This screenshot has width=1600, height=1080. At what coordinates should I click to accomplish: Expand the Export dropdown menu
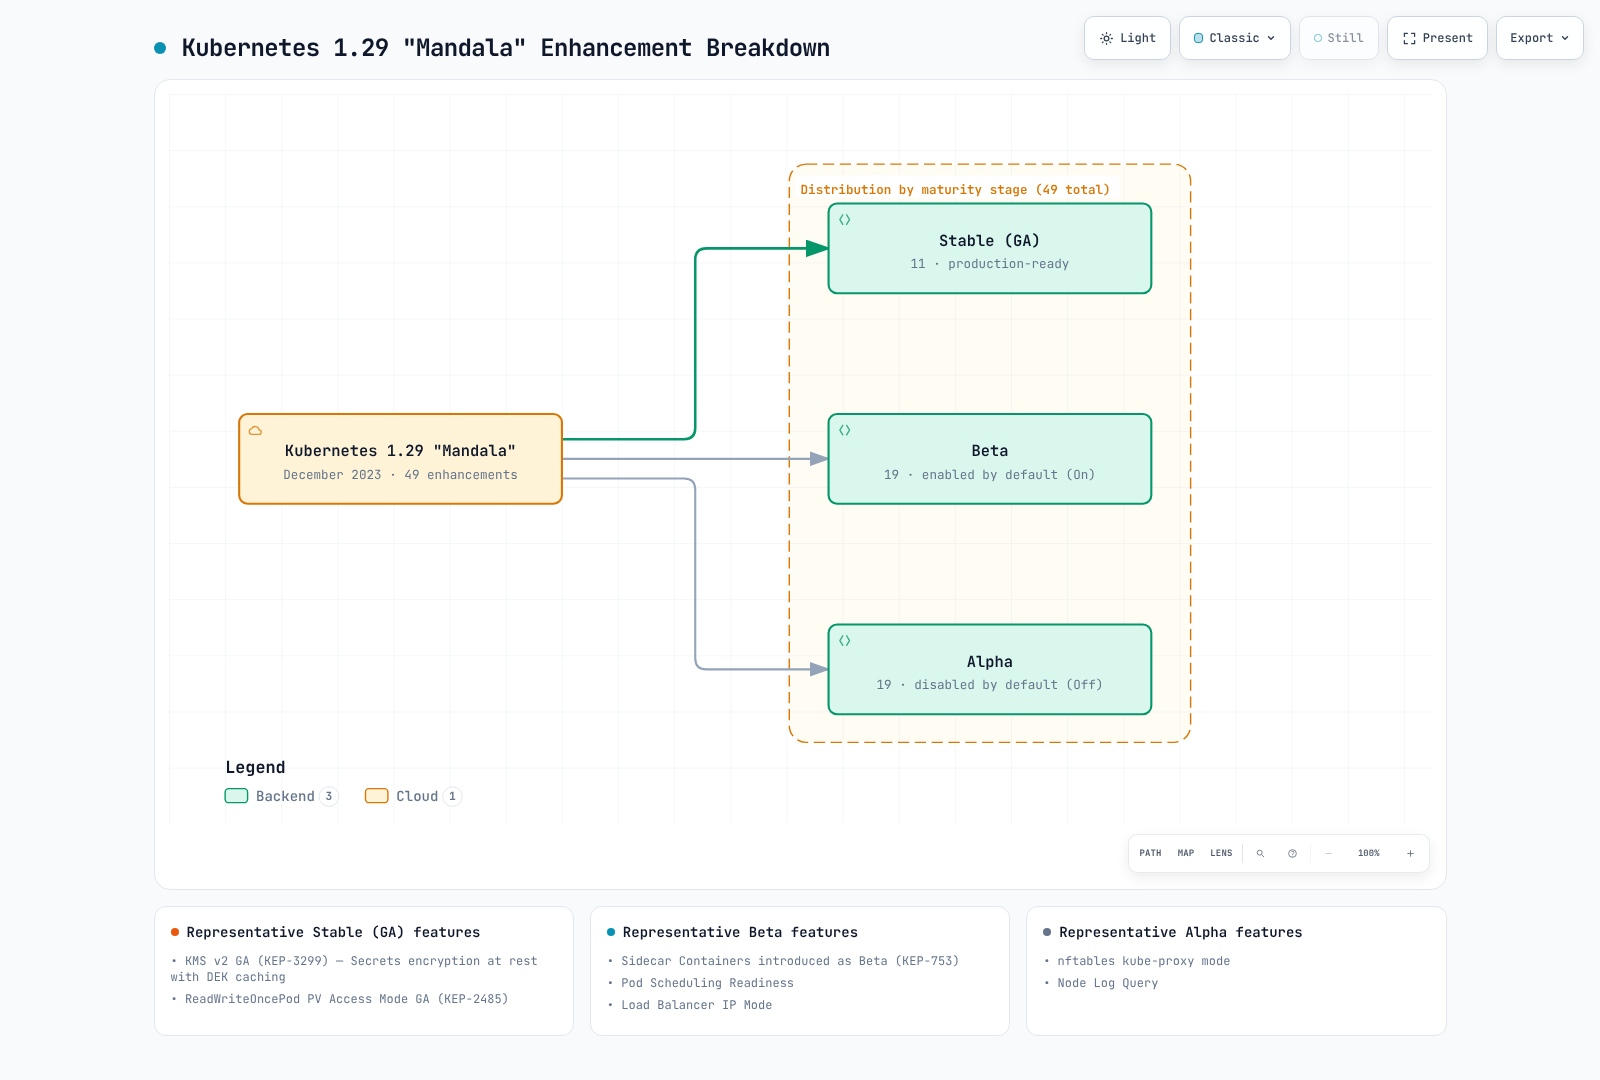[x=1539, y=38]
